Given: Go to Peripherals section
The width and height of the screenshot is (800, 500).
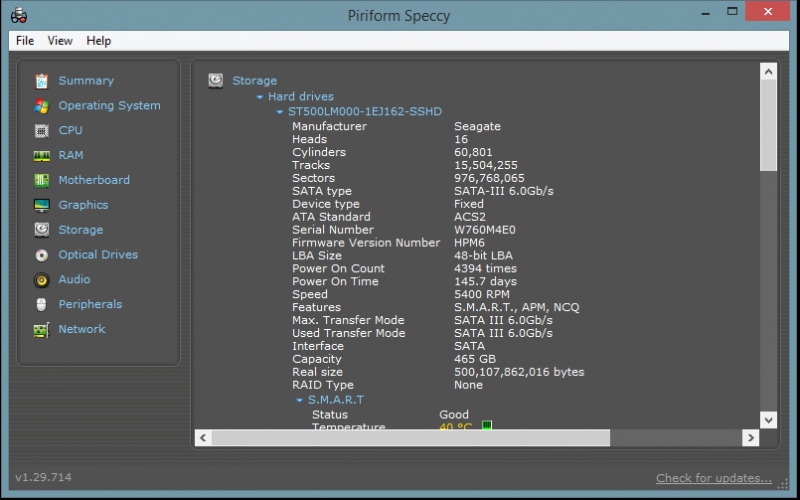Looking at the screenshot, I should (90, 305).
